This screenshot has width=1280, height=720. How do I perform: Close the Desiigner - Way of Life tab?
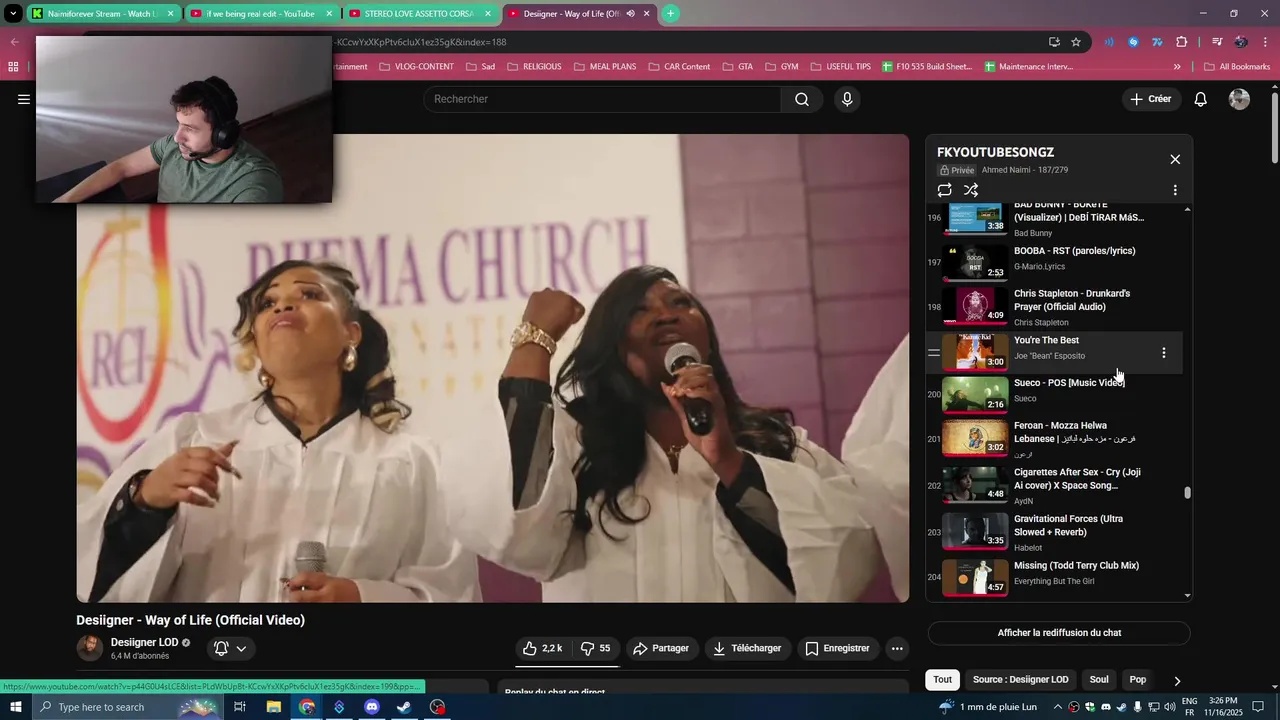[x=646, y=14]
